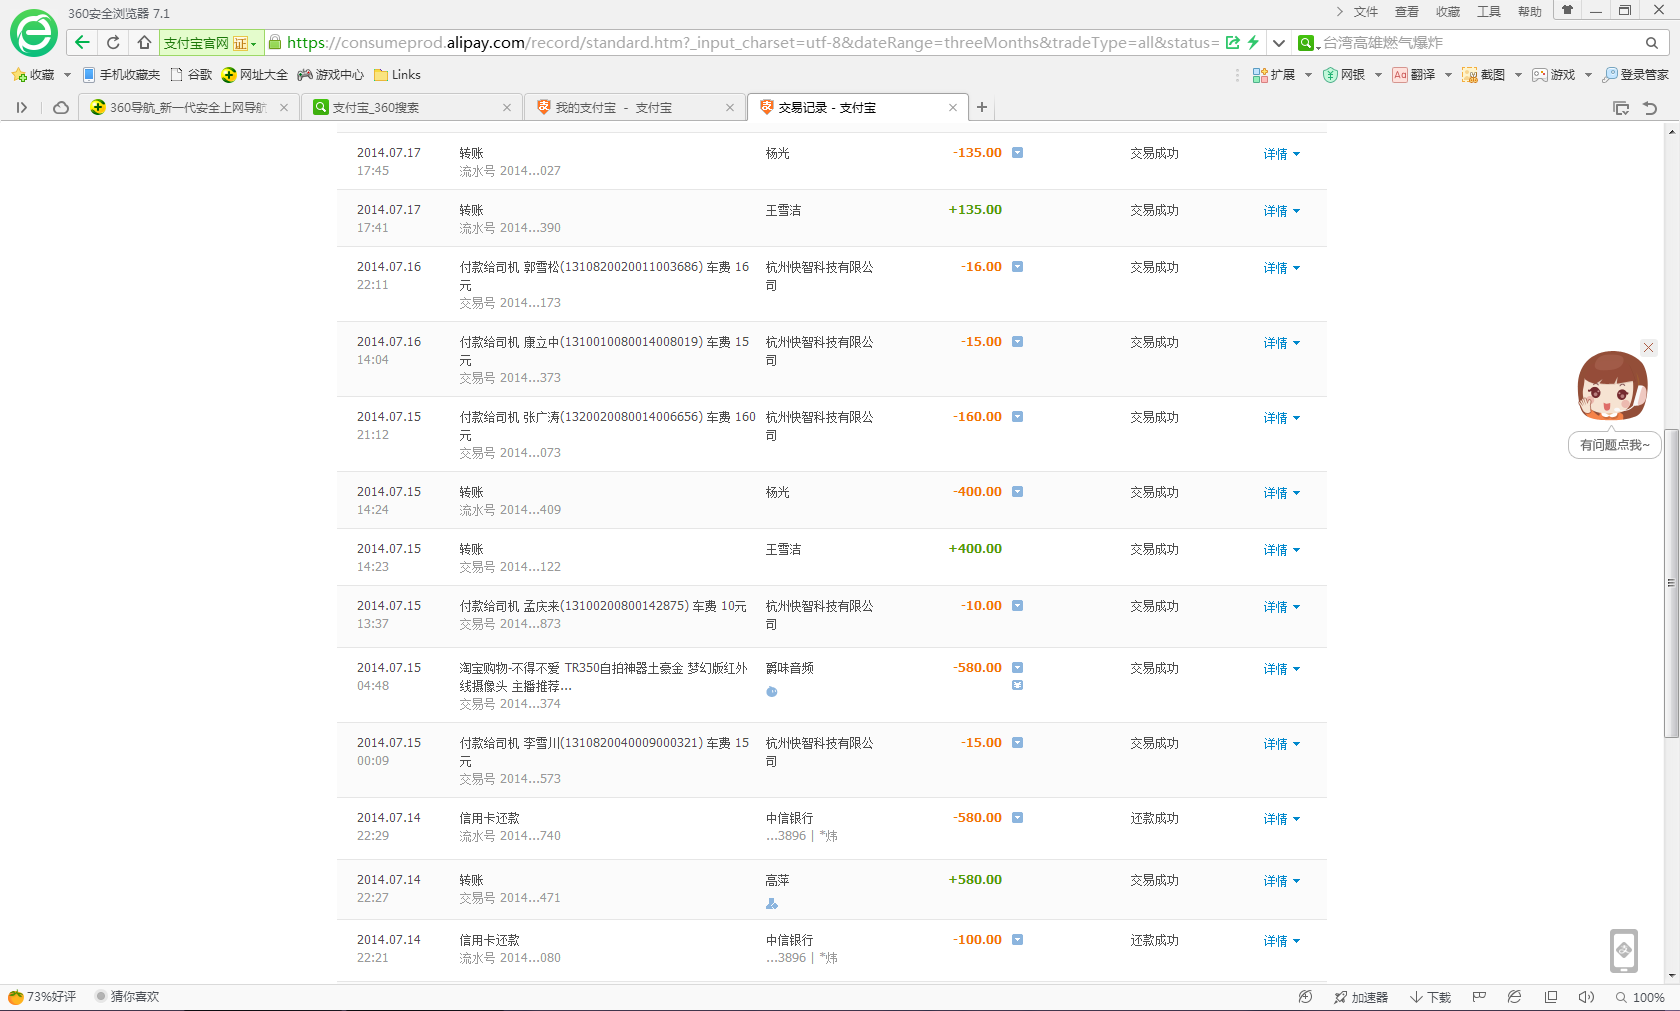
Task: Toggle blue arrow icon beside -160.00 amount
Action: (1017, 417)
